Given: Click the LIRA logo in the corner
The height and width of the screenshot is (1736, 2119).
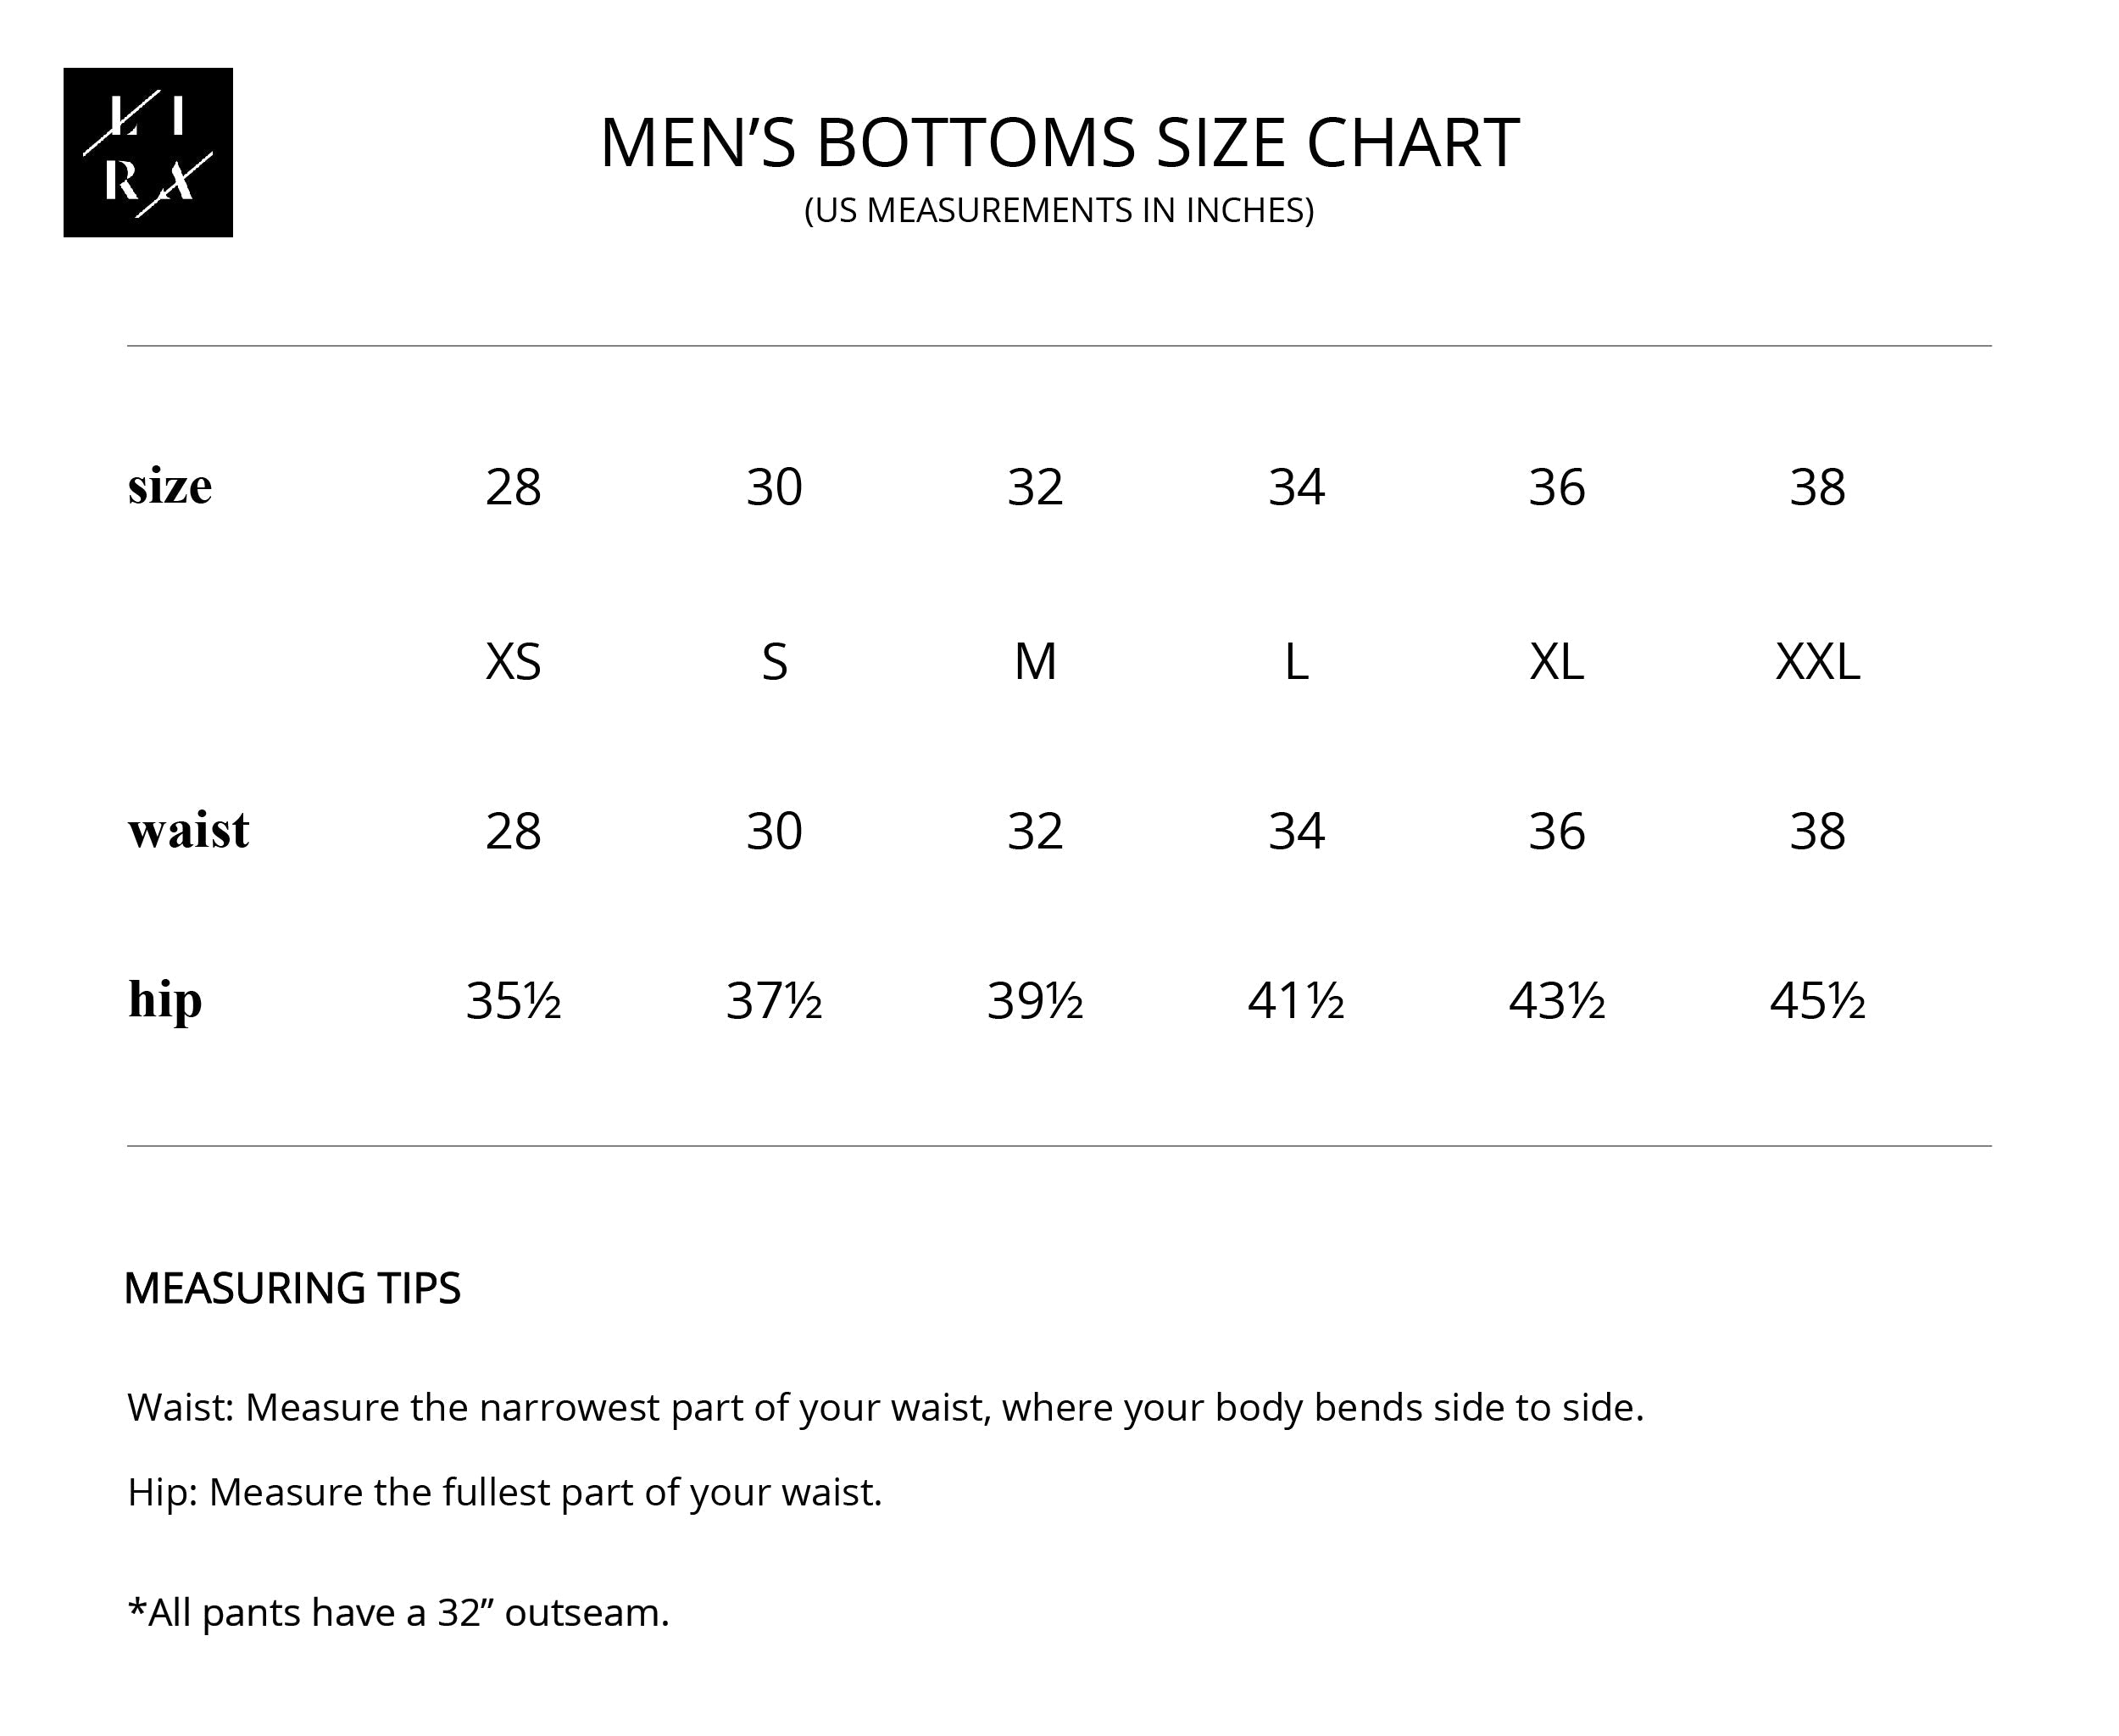Looking at the screenshot, I should pyautogui.click(x=148, y=152).
